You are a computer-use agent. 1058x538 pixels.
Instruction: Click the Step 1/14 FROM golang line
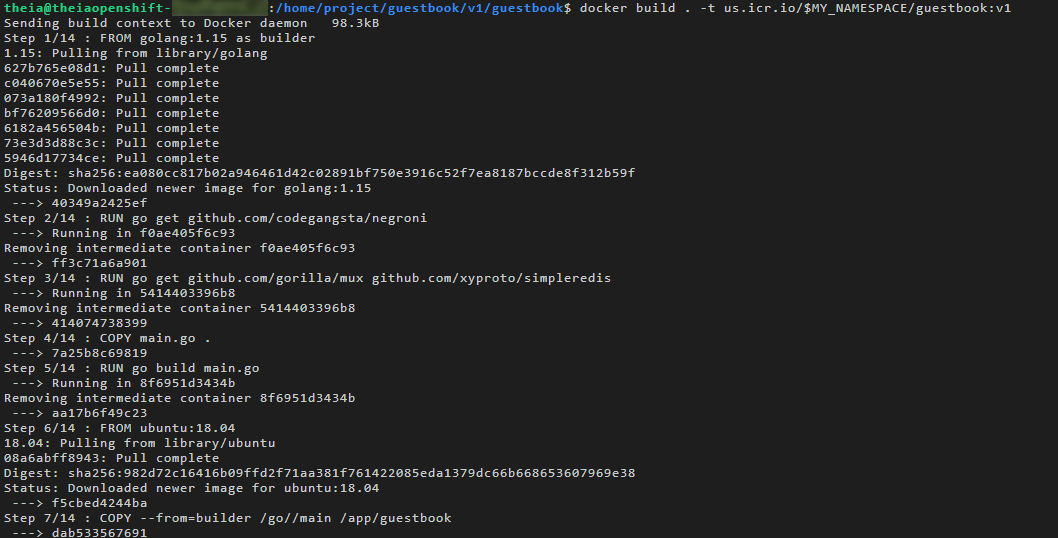pyautogui.click(x=159, y=38)
